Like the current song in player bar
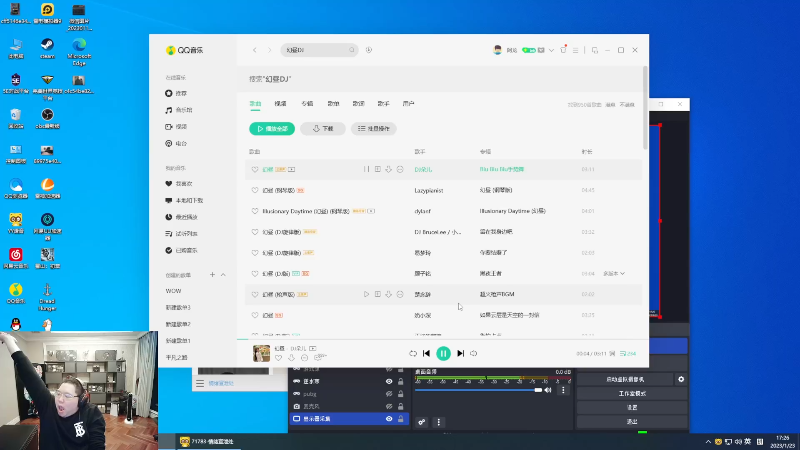The height and width of the screenshot is (450, 800). pos(279,358)
